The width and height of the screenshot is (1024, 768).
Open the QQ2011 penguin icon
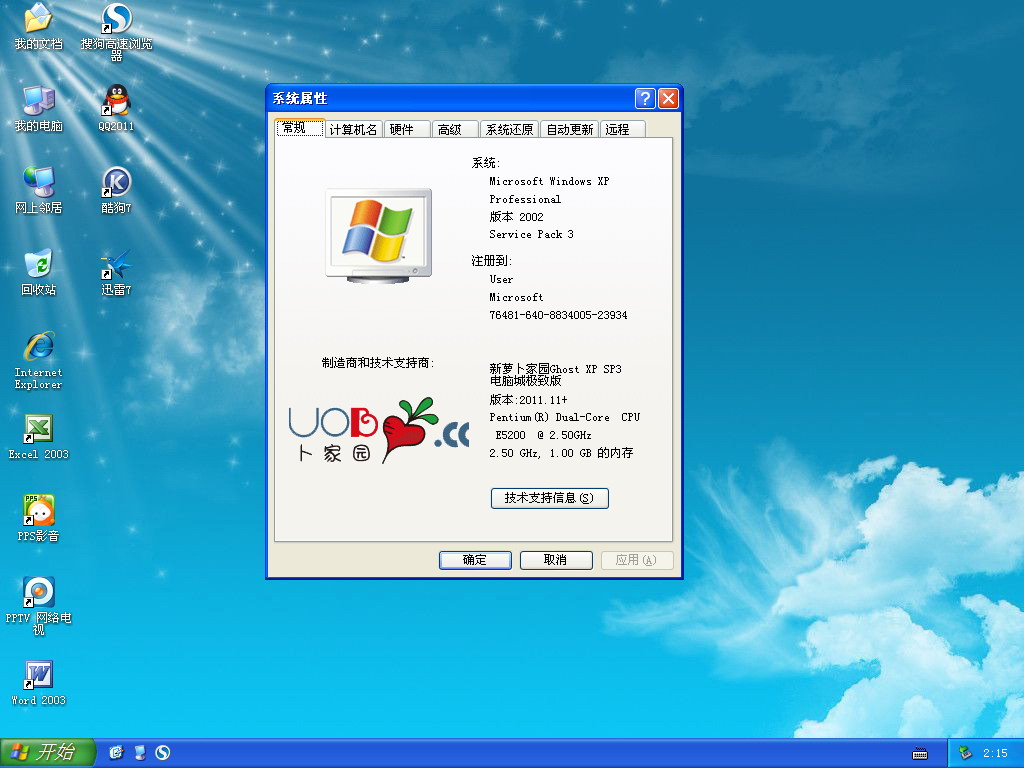tap(116, 108)
